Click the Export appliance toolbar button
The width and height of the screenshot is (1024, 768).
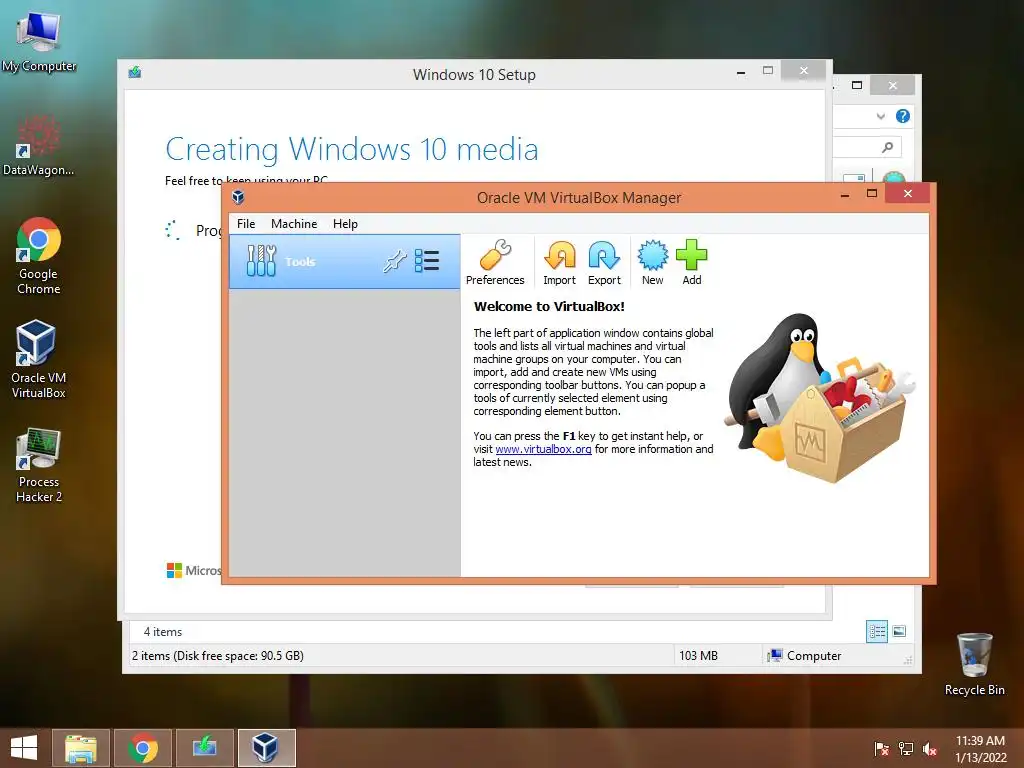pos(604,263)
